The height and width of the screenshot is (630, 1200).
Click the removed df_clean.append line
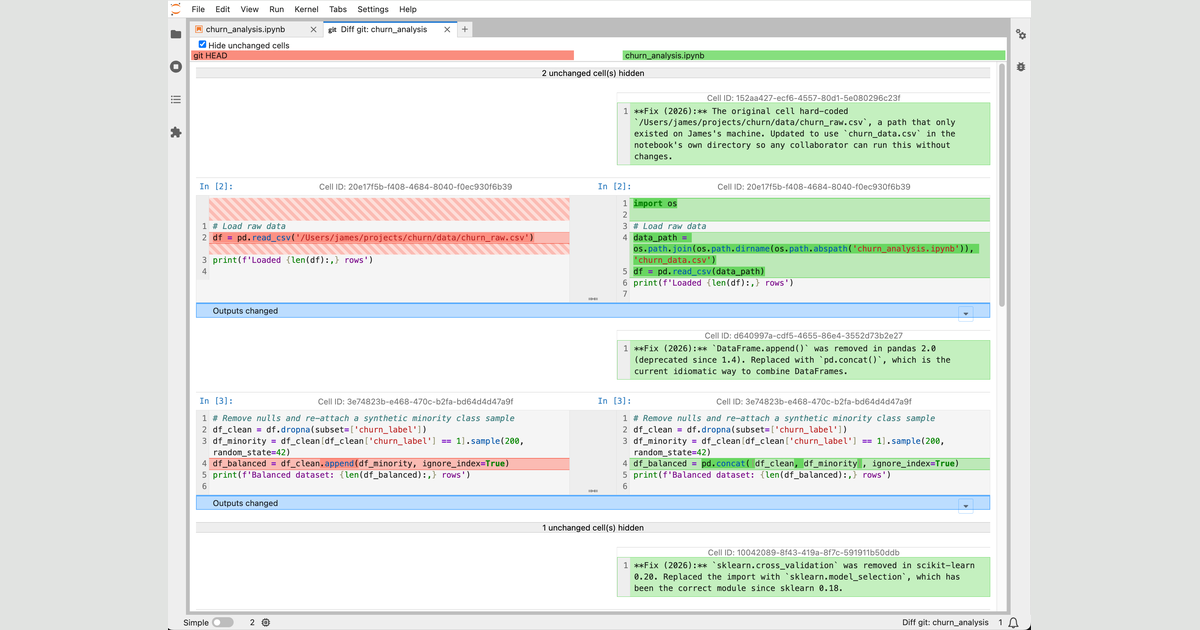click(391, 464)
